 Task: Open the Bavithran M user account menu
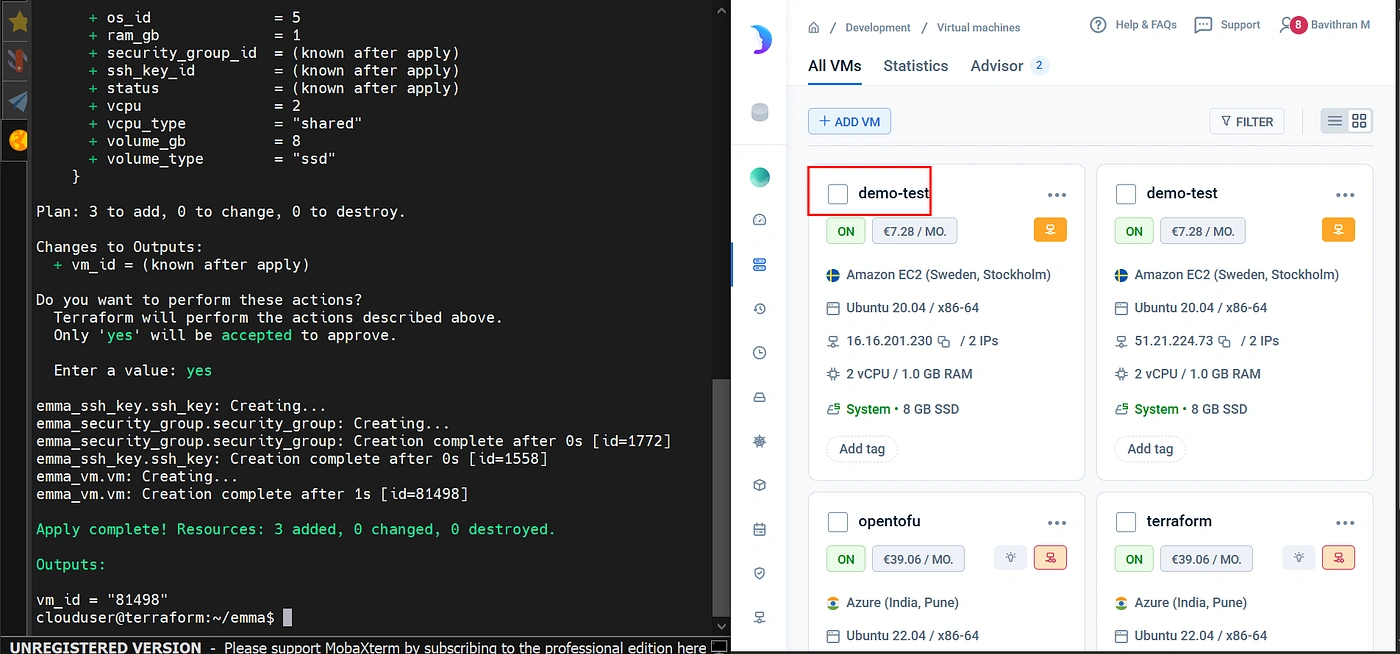1324,25
